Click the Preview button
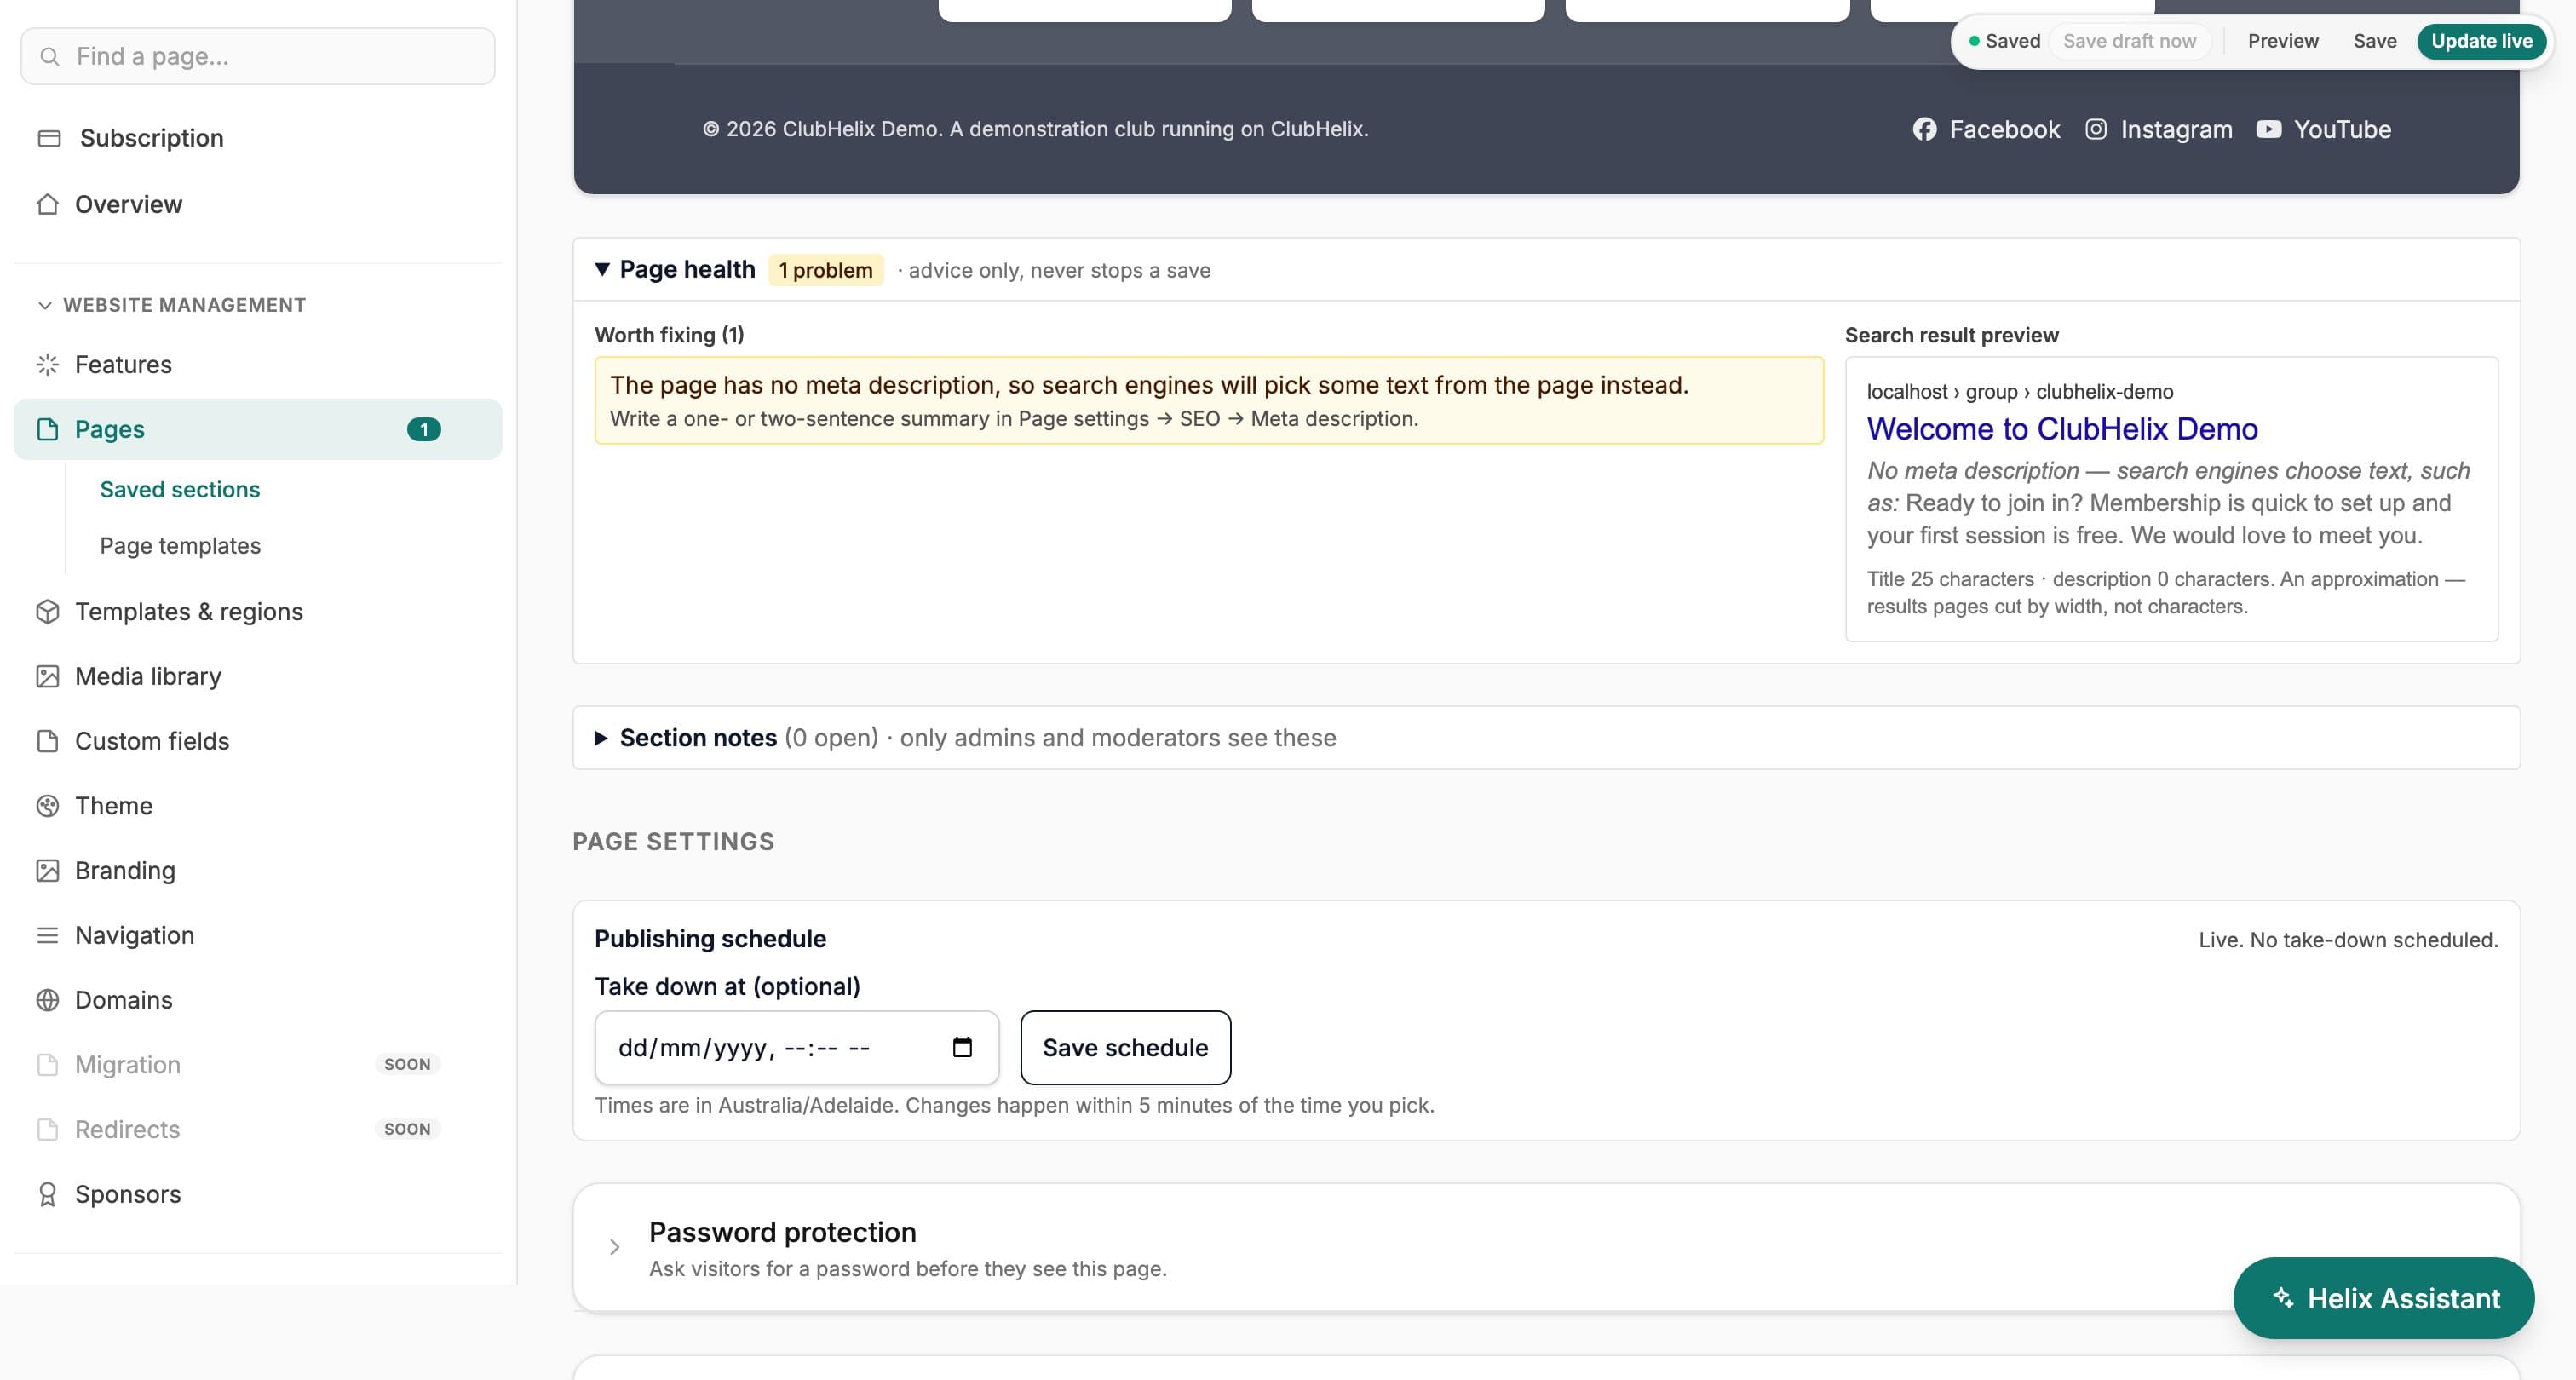This screenshot has width=2576, height=1380. pyautogui.click(x=2283, y=41)
